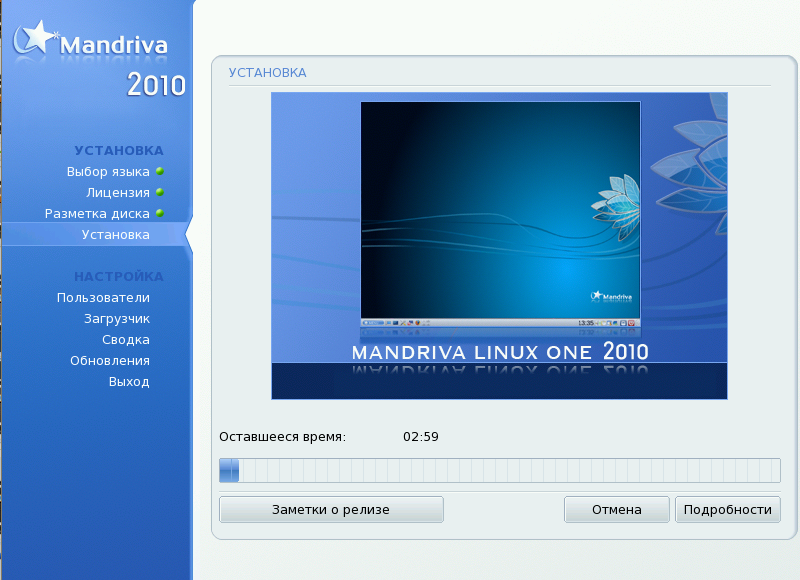
Task: Click the УСТАНОВКА section header in sidebar
Action: coord(119,150)
